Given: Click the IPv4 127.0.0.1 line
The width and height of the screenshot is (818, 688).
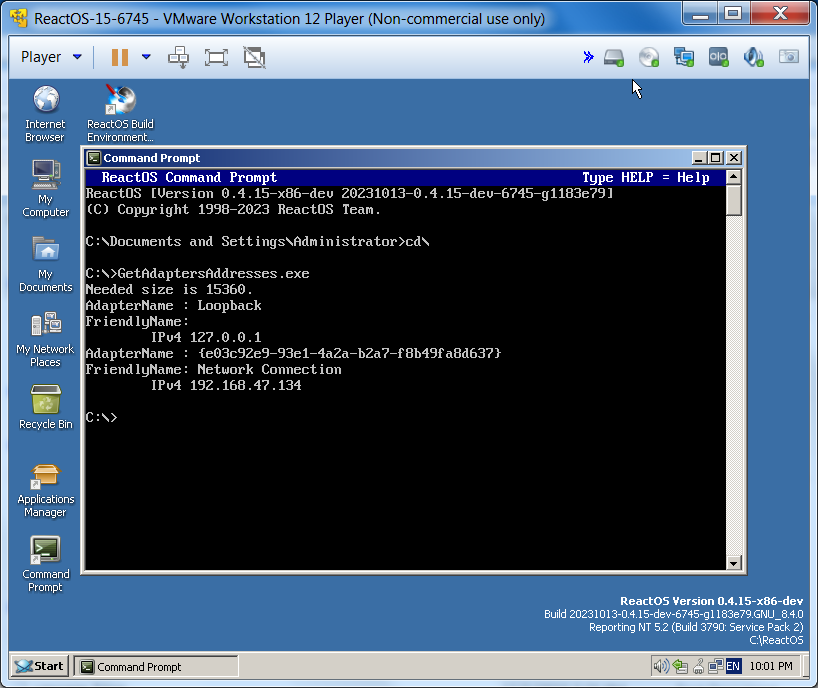Looking at the screenshot, I should pos(206,337).
